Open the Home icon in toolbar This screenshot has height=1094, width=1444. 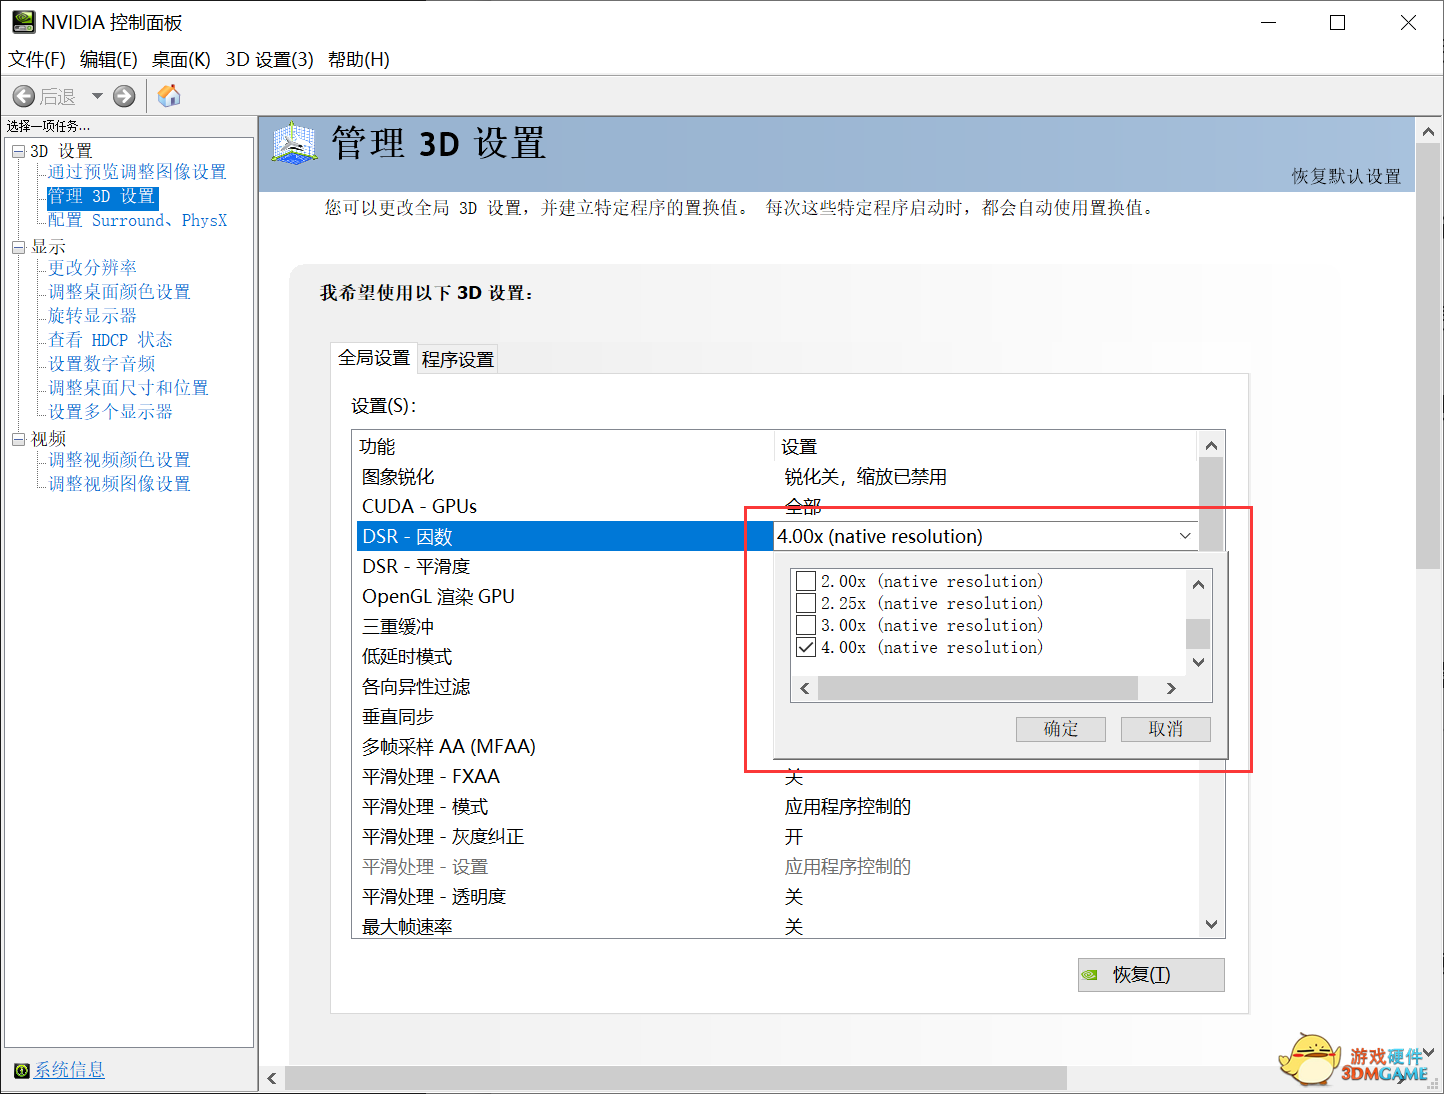(x=169, y=95)
